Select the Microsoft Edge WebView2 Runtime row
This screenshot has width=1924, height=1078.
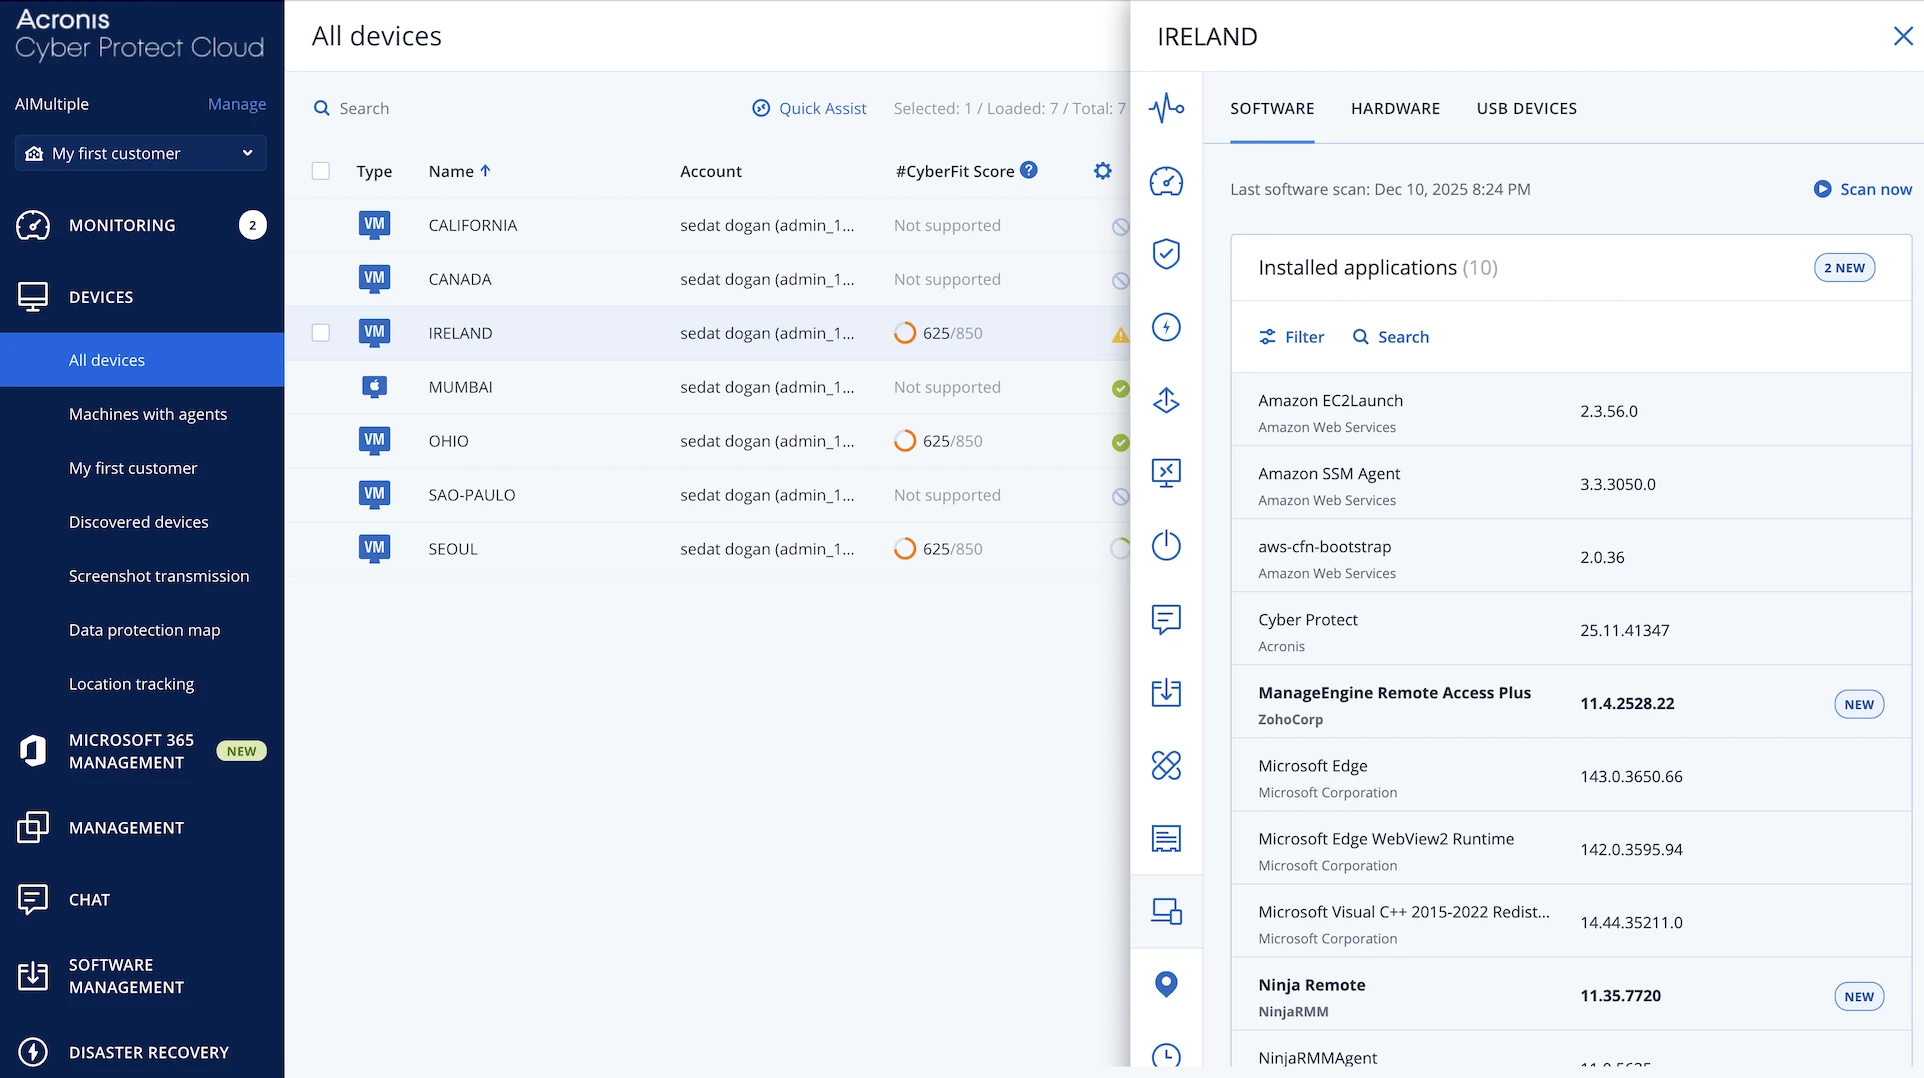(x=1571, y=850)
